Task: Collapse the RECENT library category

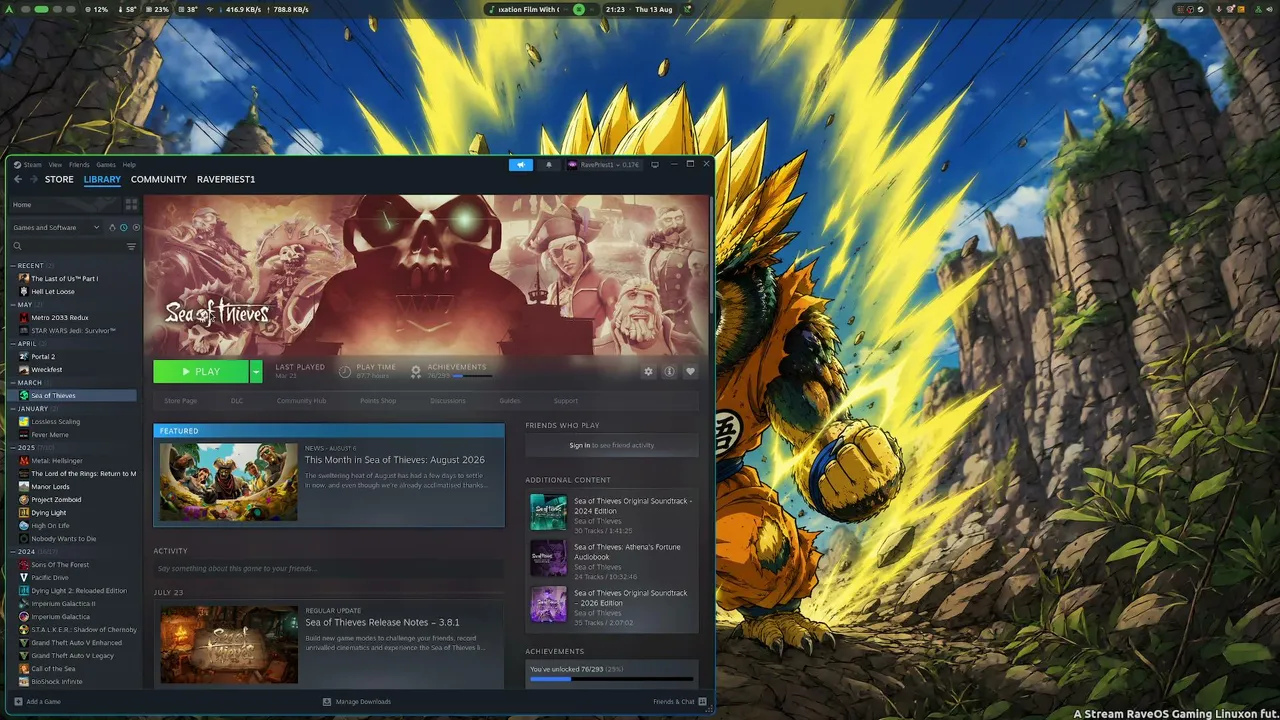Action: (x=13, y=266)
